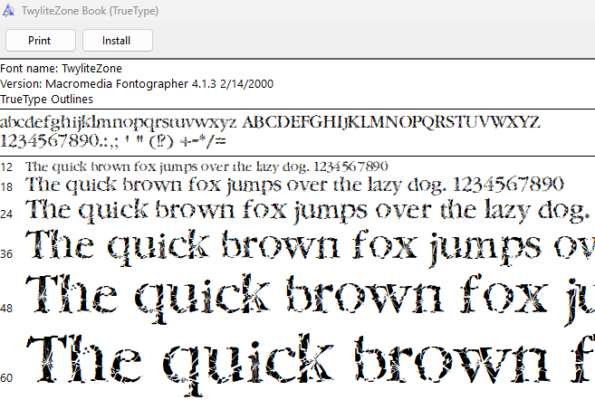595x400 pixels.
Task: Click the uppercase ABCDEFGHIJKLMNOPQRSTUVWXYZ sample
Action: pyautogui.click(x=391, y=122)
